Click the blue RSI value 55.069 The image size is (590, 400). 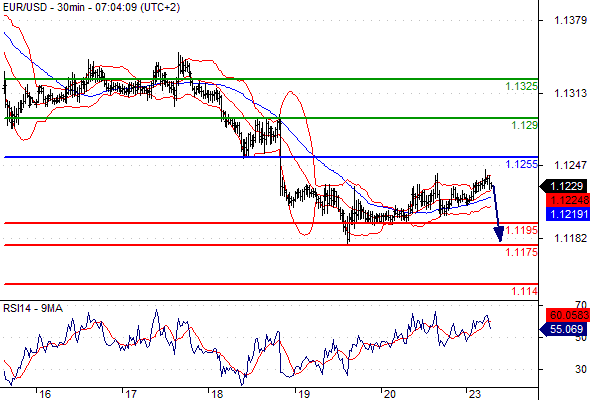pos(564,329)
